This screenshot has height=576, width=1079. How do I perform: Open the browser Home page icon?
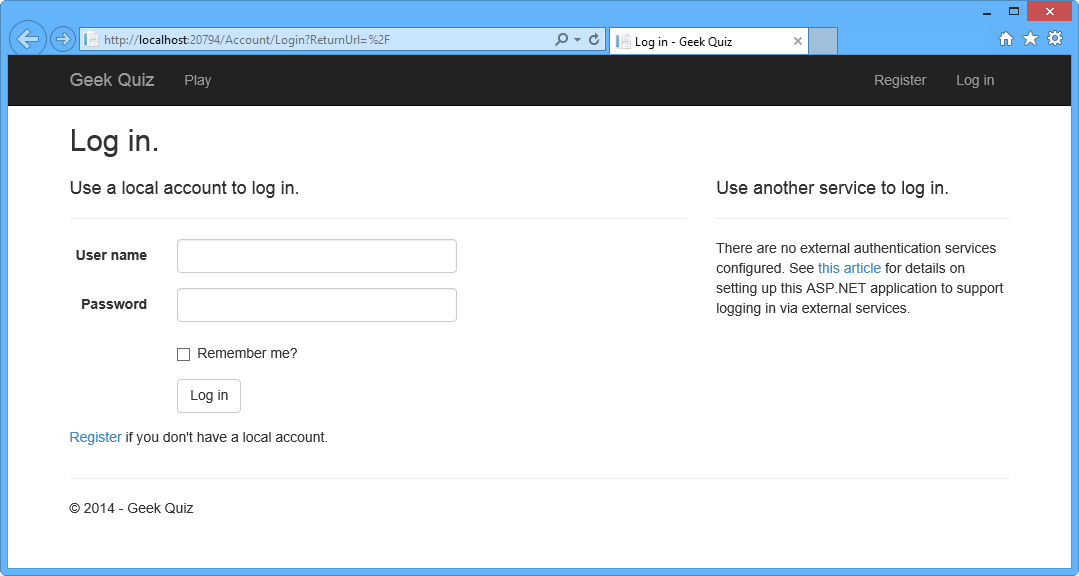click(1006, 39)
